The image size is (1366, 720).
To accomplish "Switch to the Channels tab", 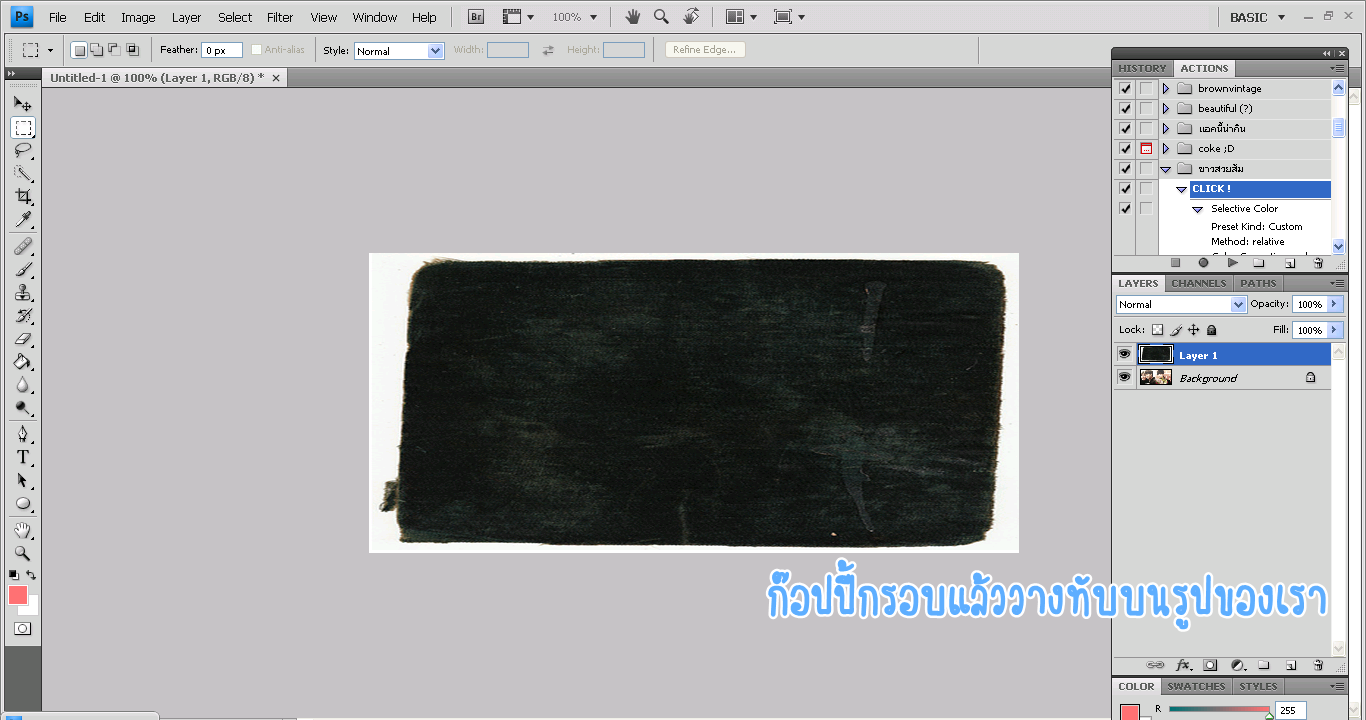I will 1199,283.
